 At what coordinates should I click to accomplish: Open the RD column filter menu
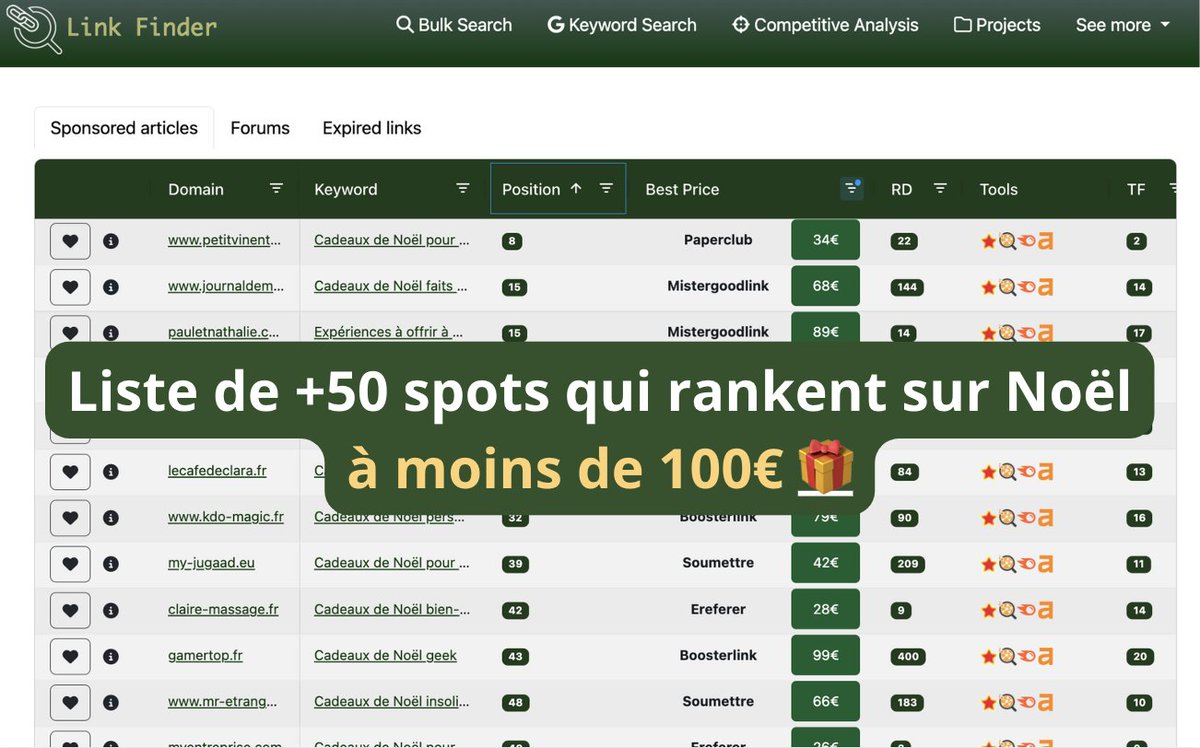pyautogui.click(x=940, y=188)
